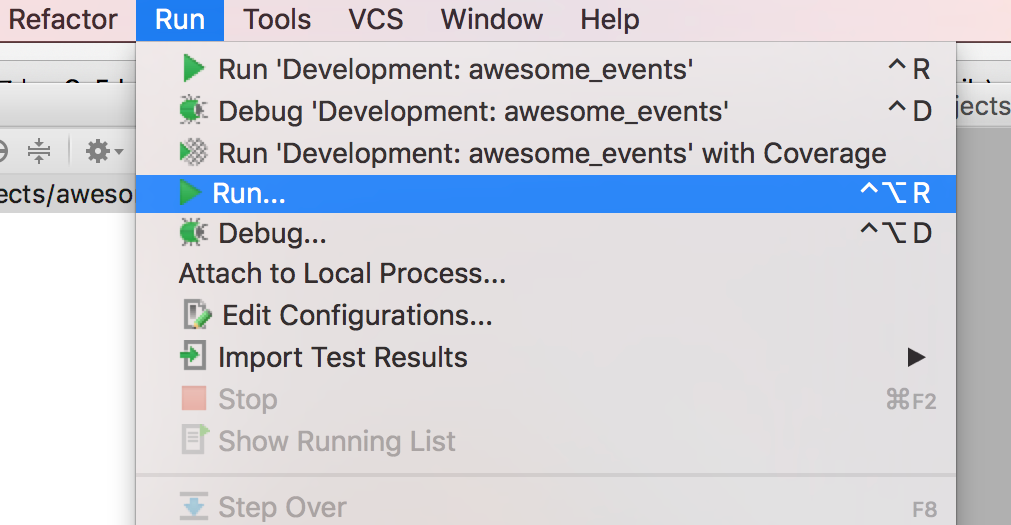Choose the highlighted Run... menu entry
The image size is (1011, 525).
pos(250,194)
